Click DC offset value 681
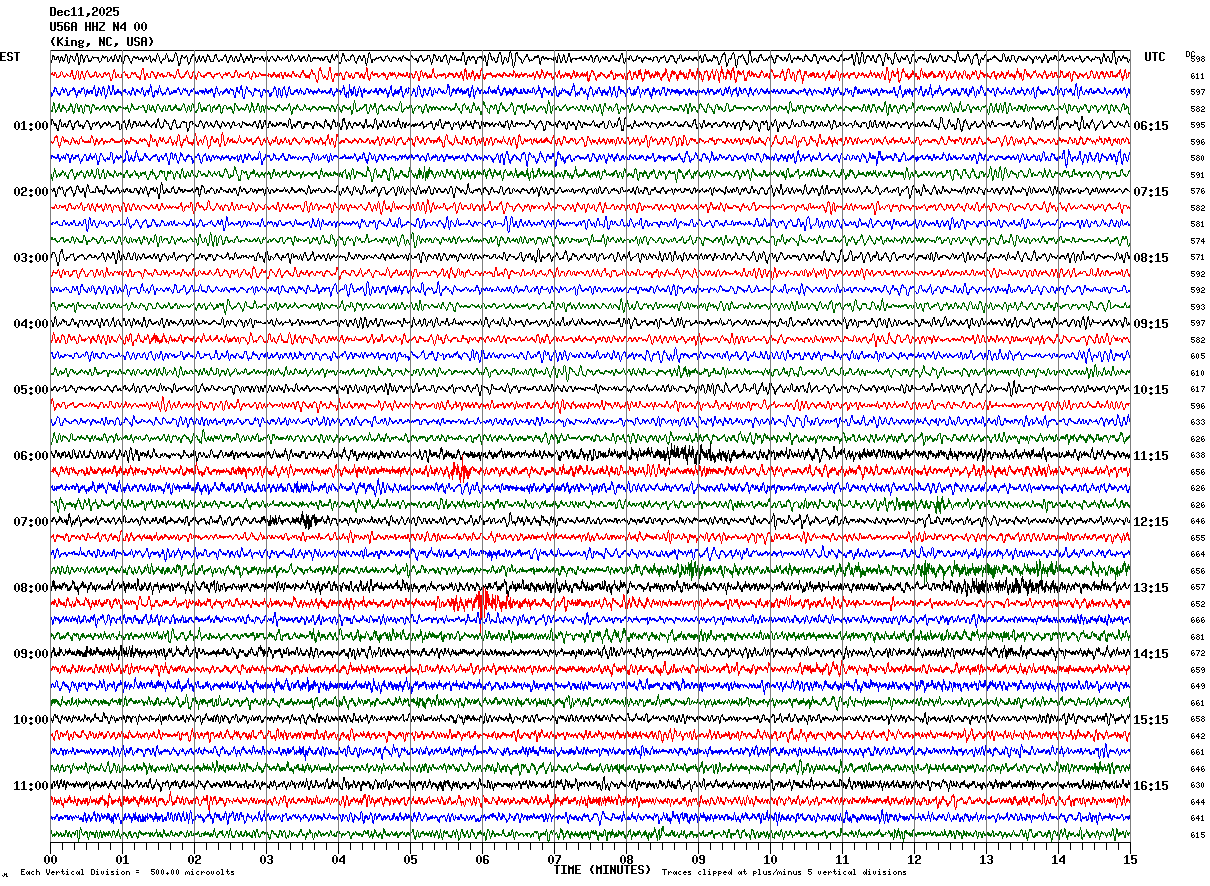This screenshot has width=1210, height=886. point(1197,637)
